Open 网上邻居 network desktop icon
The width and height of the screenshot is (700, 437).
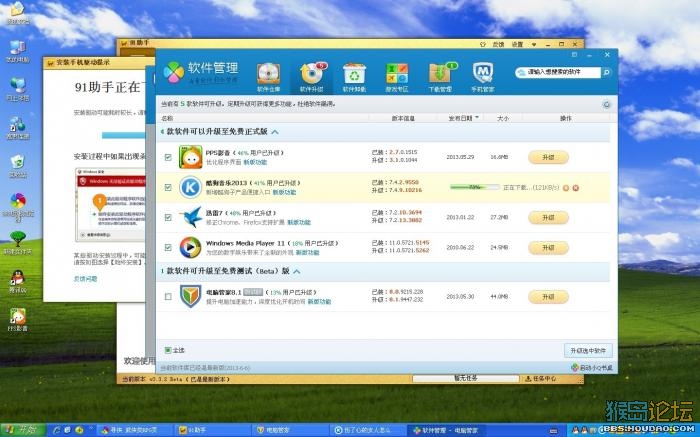point(17,89)
